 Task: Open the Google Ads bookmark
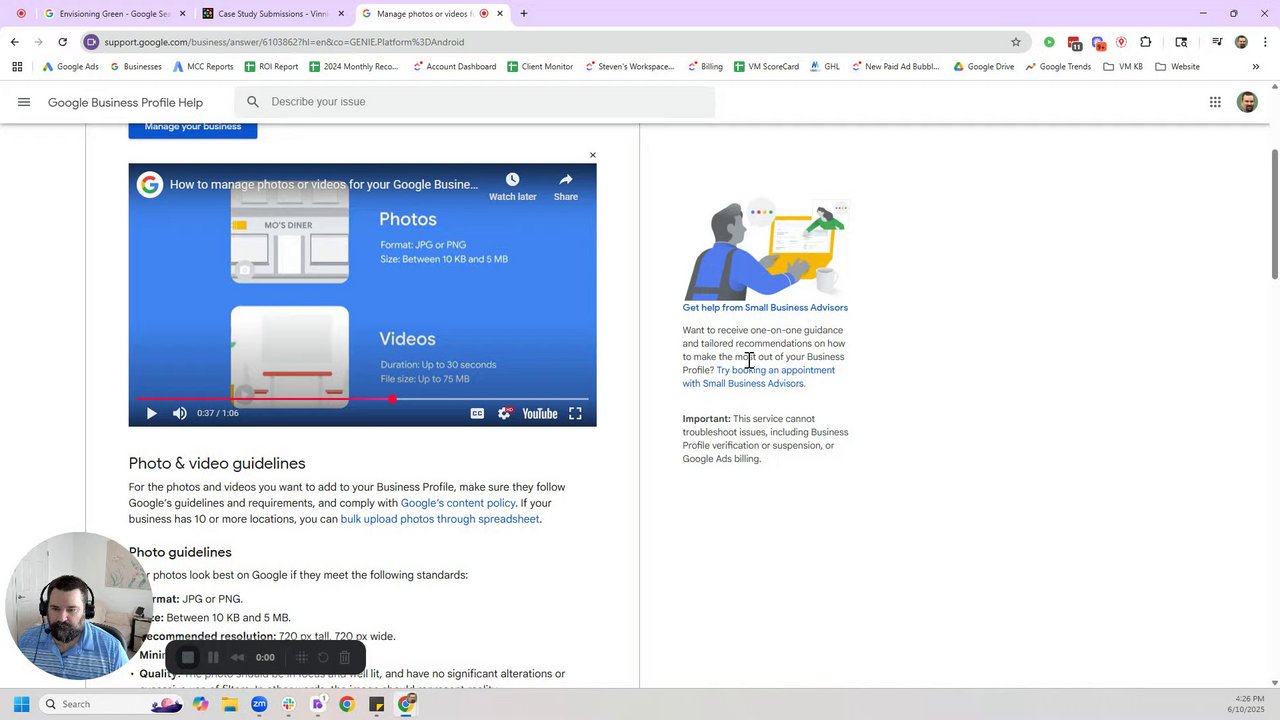click(70, 67)
